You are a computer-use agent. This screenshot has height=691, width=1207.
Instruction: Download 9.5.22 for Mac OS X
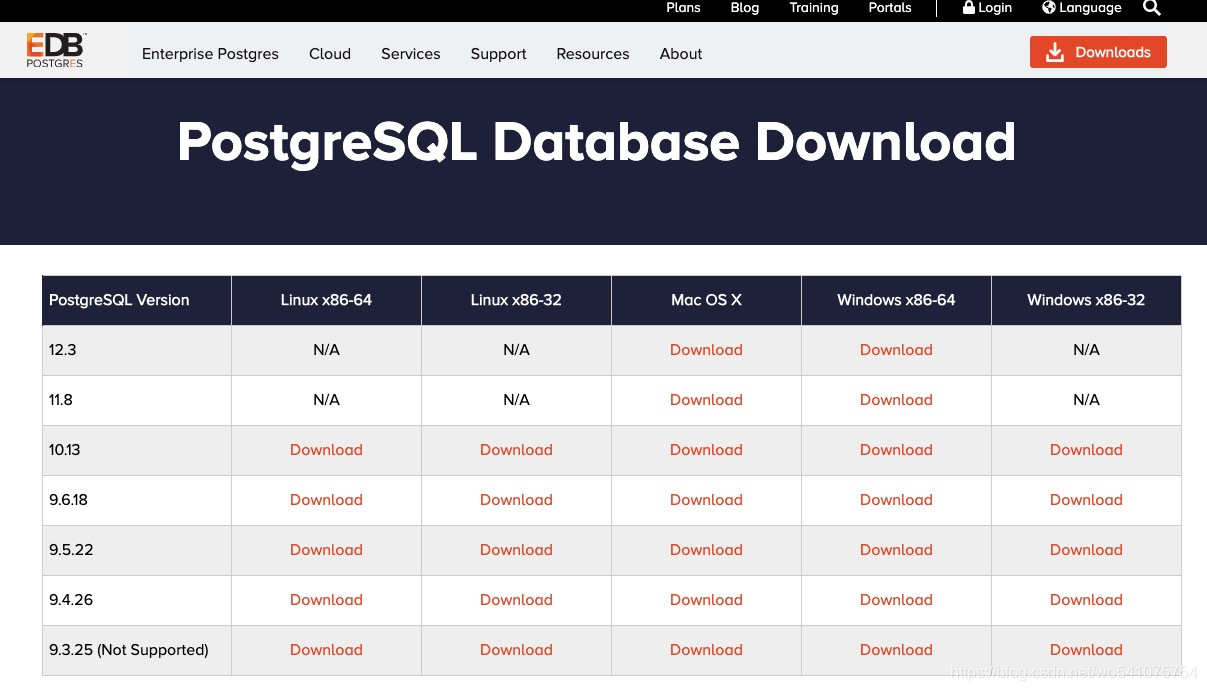click(706, 550)
